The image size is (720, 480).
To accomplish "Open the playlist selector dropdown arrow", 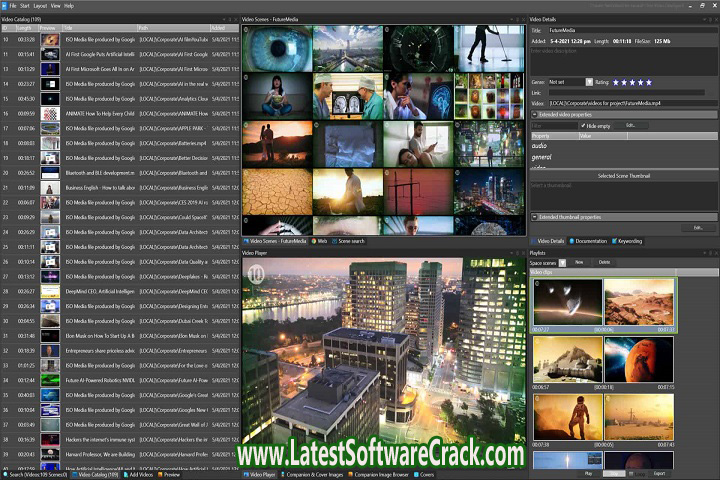I will point(563,262).
